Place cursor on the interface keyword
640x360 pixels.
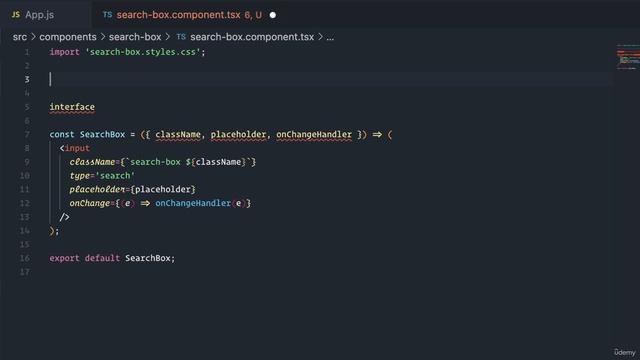72,107
